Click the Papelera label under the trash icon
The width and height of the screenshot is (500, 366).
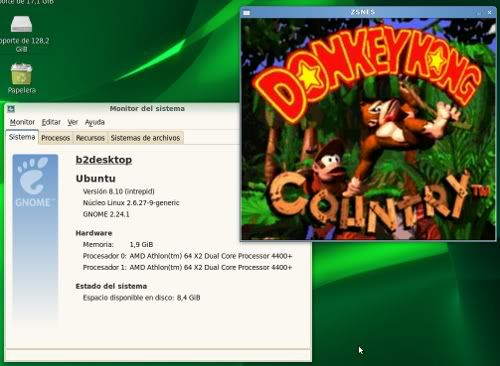(x=22, y=90)
